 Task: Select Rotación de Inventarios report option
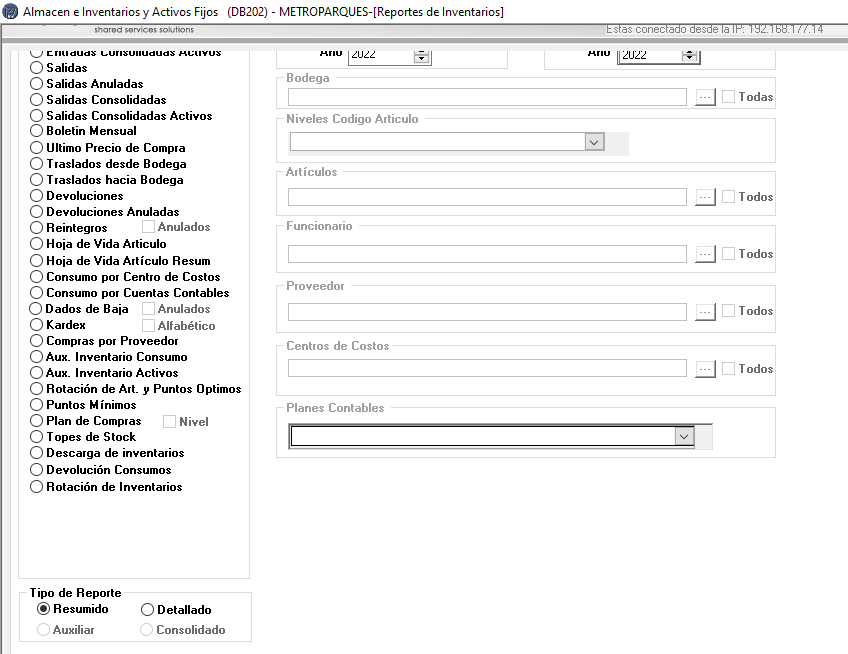point(37,487)
